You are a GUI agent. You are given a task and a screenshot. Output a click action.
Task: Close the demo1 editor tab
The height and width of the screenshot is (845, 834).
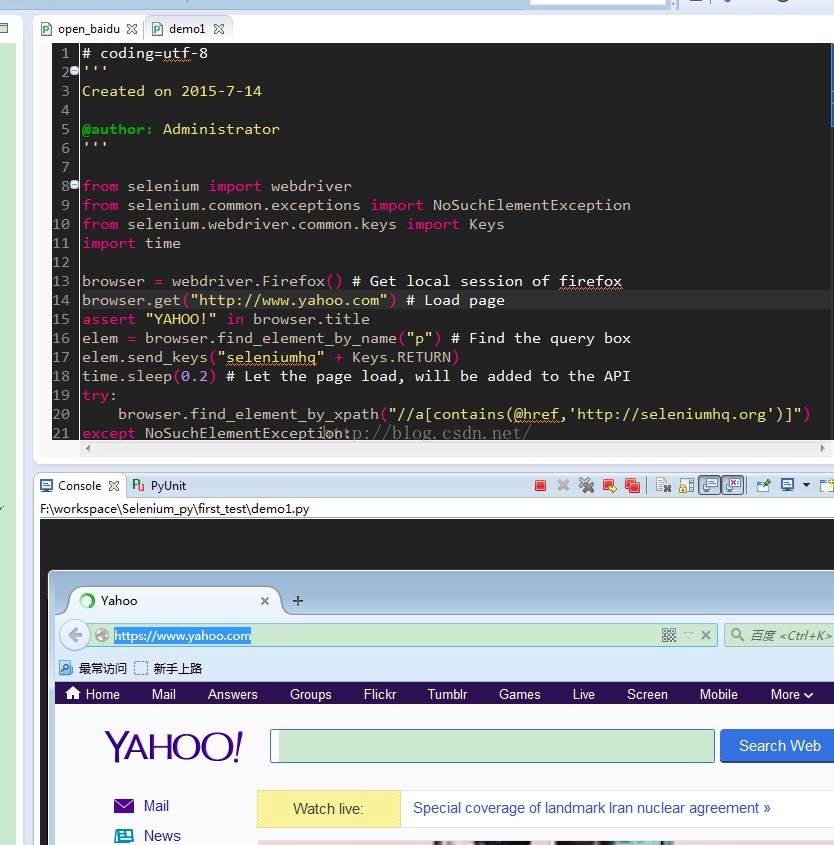coord(219,29)
